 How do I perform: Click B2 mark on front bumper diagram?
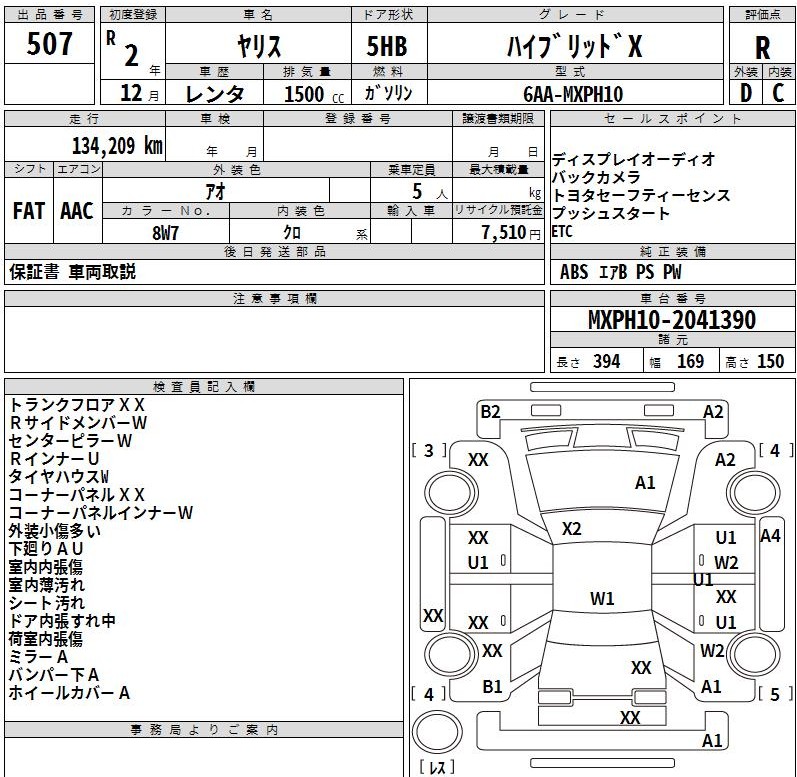pos(491,412)
